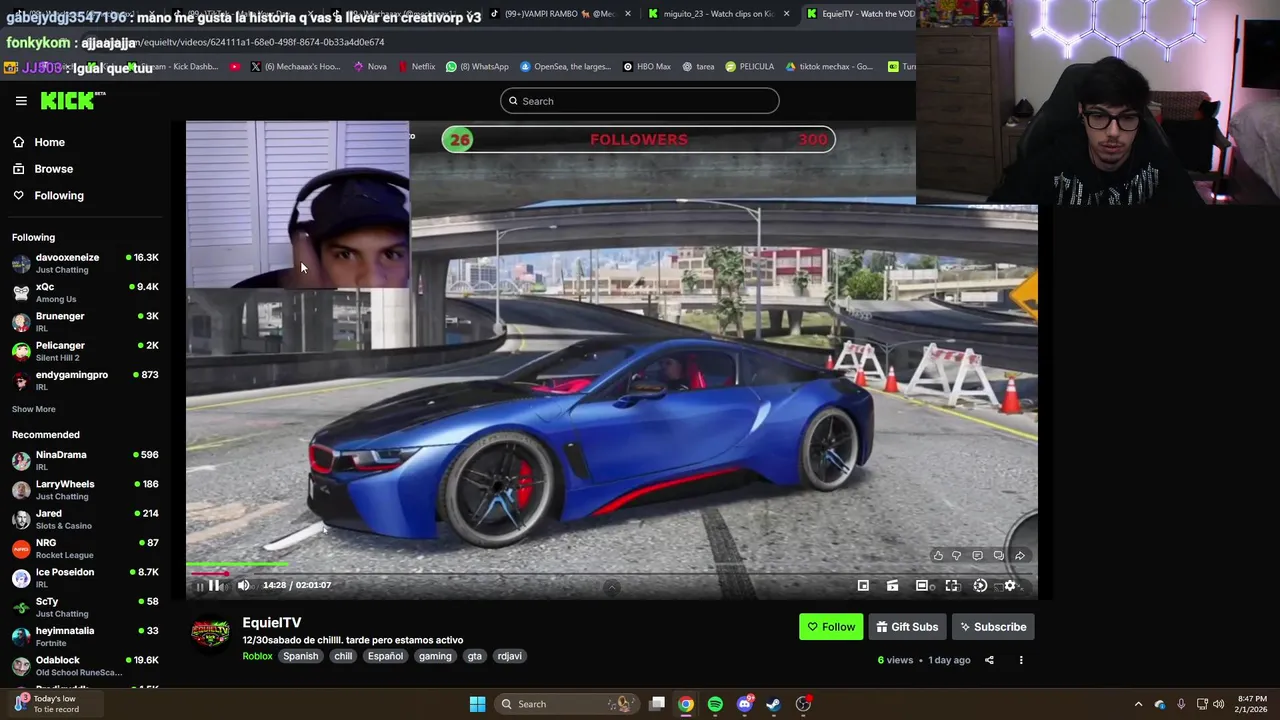
Task: Open Netflix bookmark
Action: pyautogui.click(x=417, y=67)
